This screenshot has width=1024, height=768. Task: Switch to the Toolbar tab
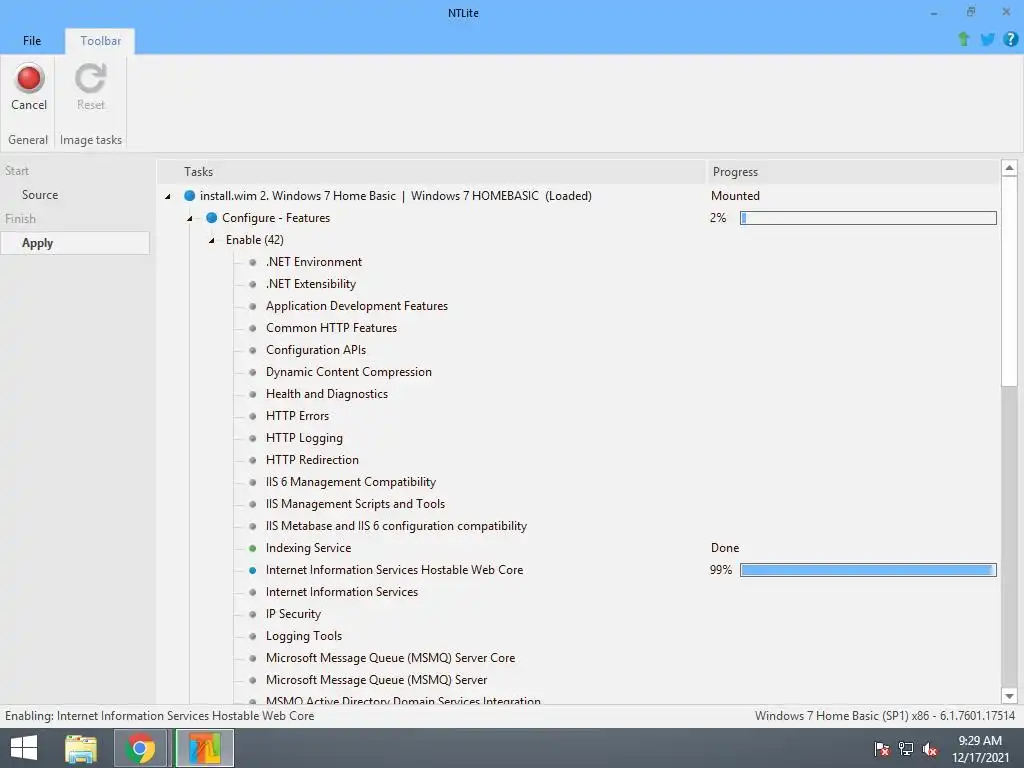coord(101,40)
